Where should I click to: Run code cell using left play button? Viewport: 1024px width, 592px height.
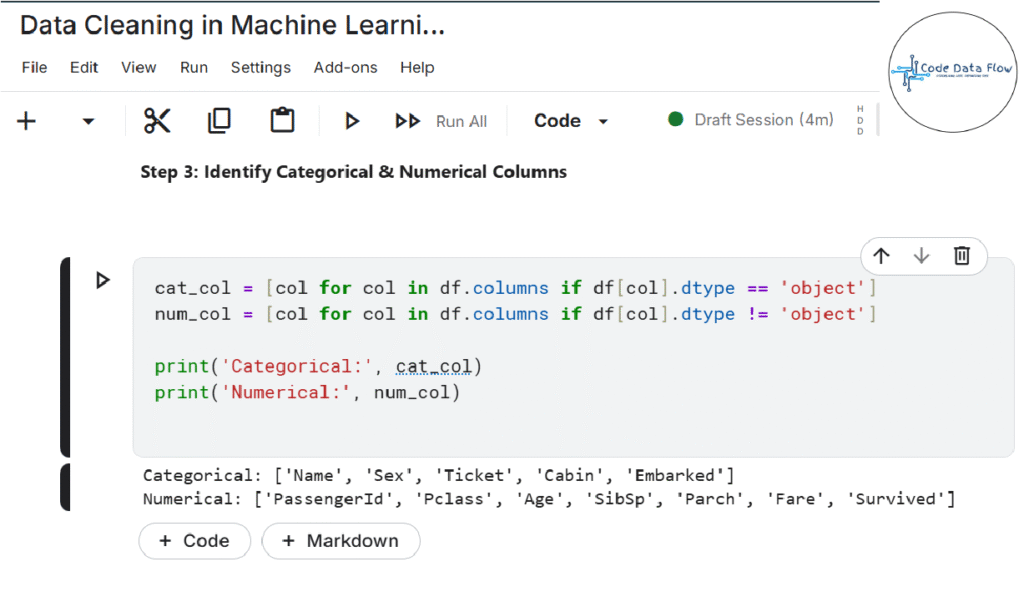tap(102, 280)
